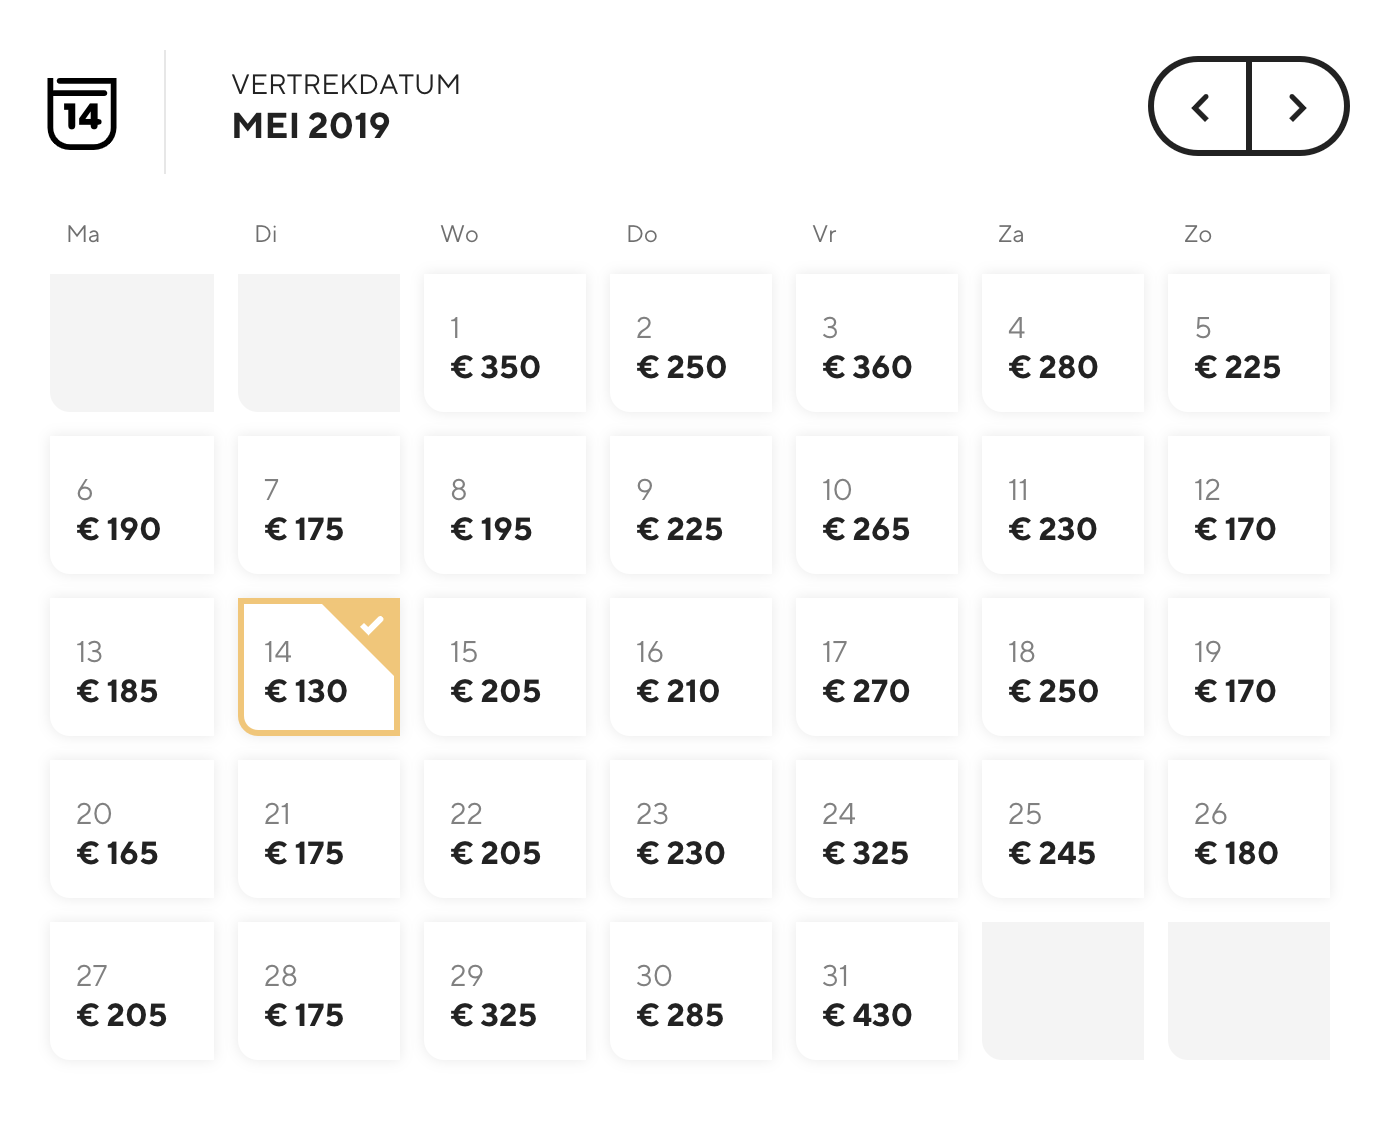Select May 27 priced € 205
This screenshot has width=1394, height=1126.
[132, 991]
